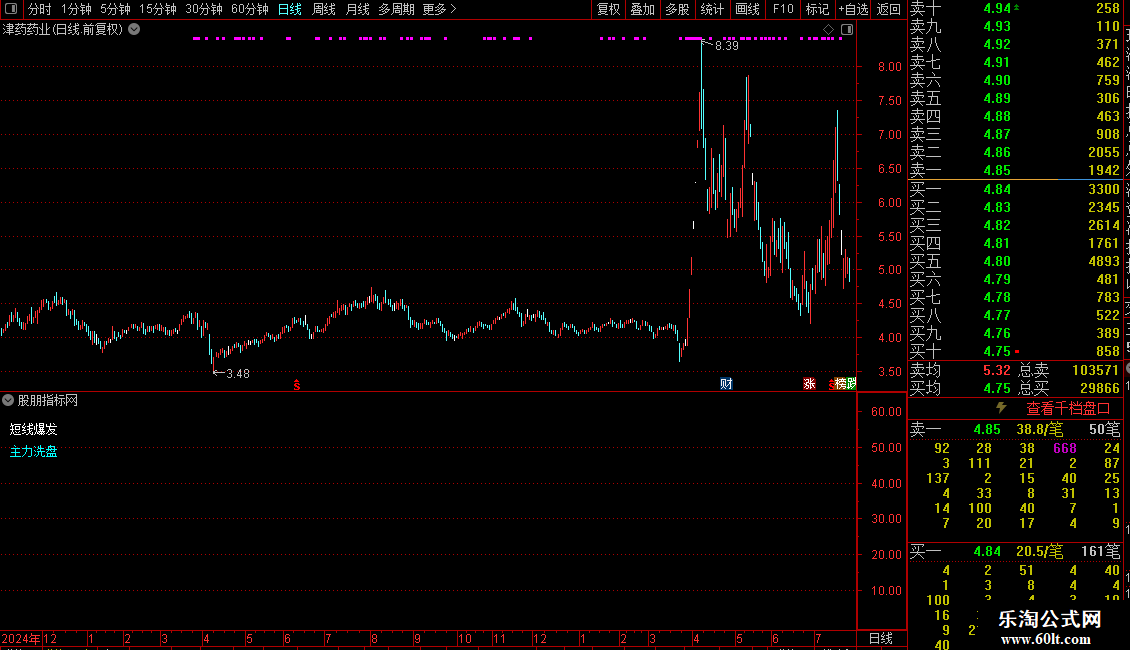Open the 分时 intraday chart
Screen dimensions: 1130x650
[40, 9]
